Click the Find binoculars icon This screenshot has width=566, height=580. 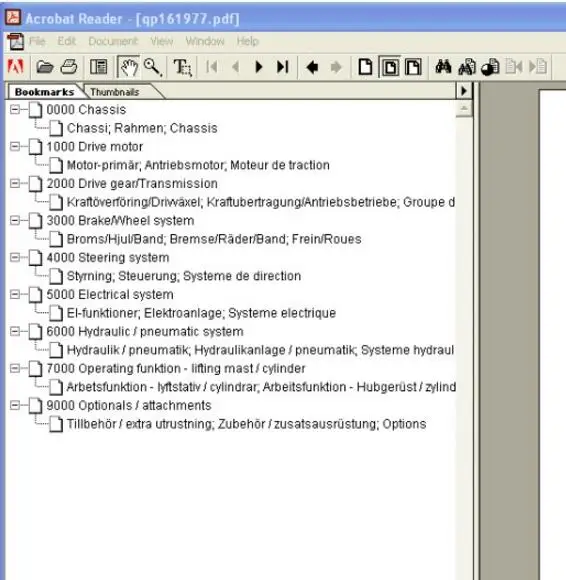point(443,67)
